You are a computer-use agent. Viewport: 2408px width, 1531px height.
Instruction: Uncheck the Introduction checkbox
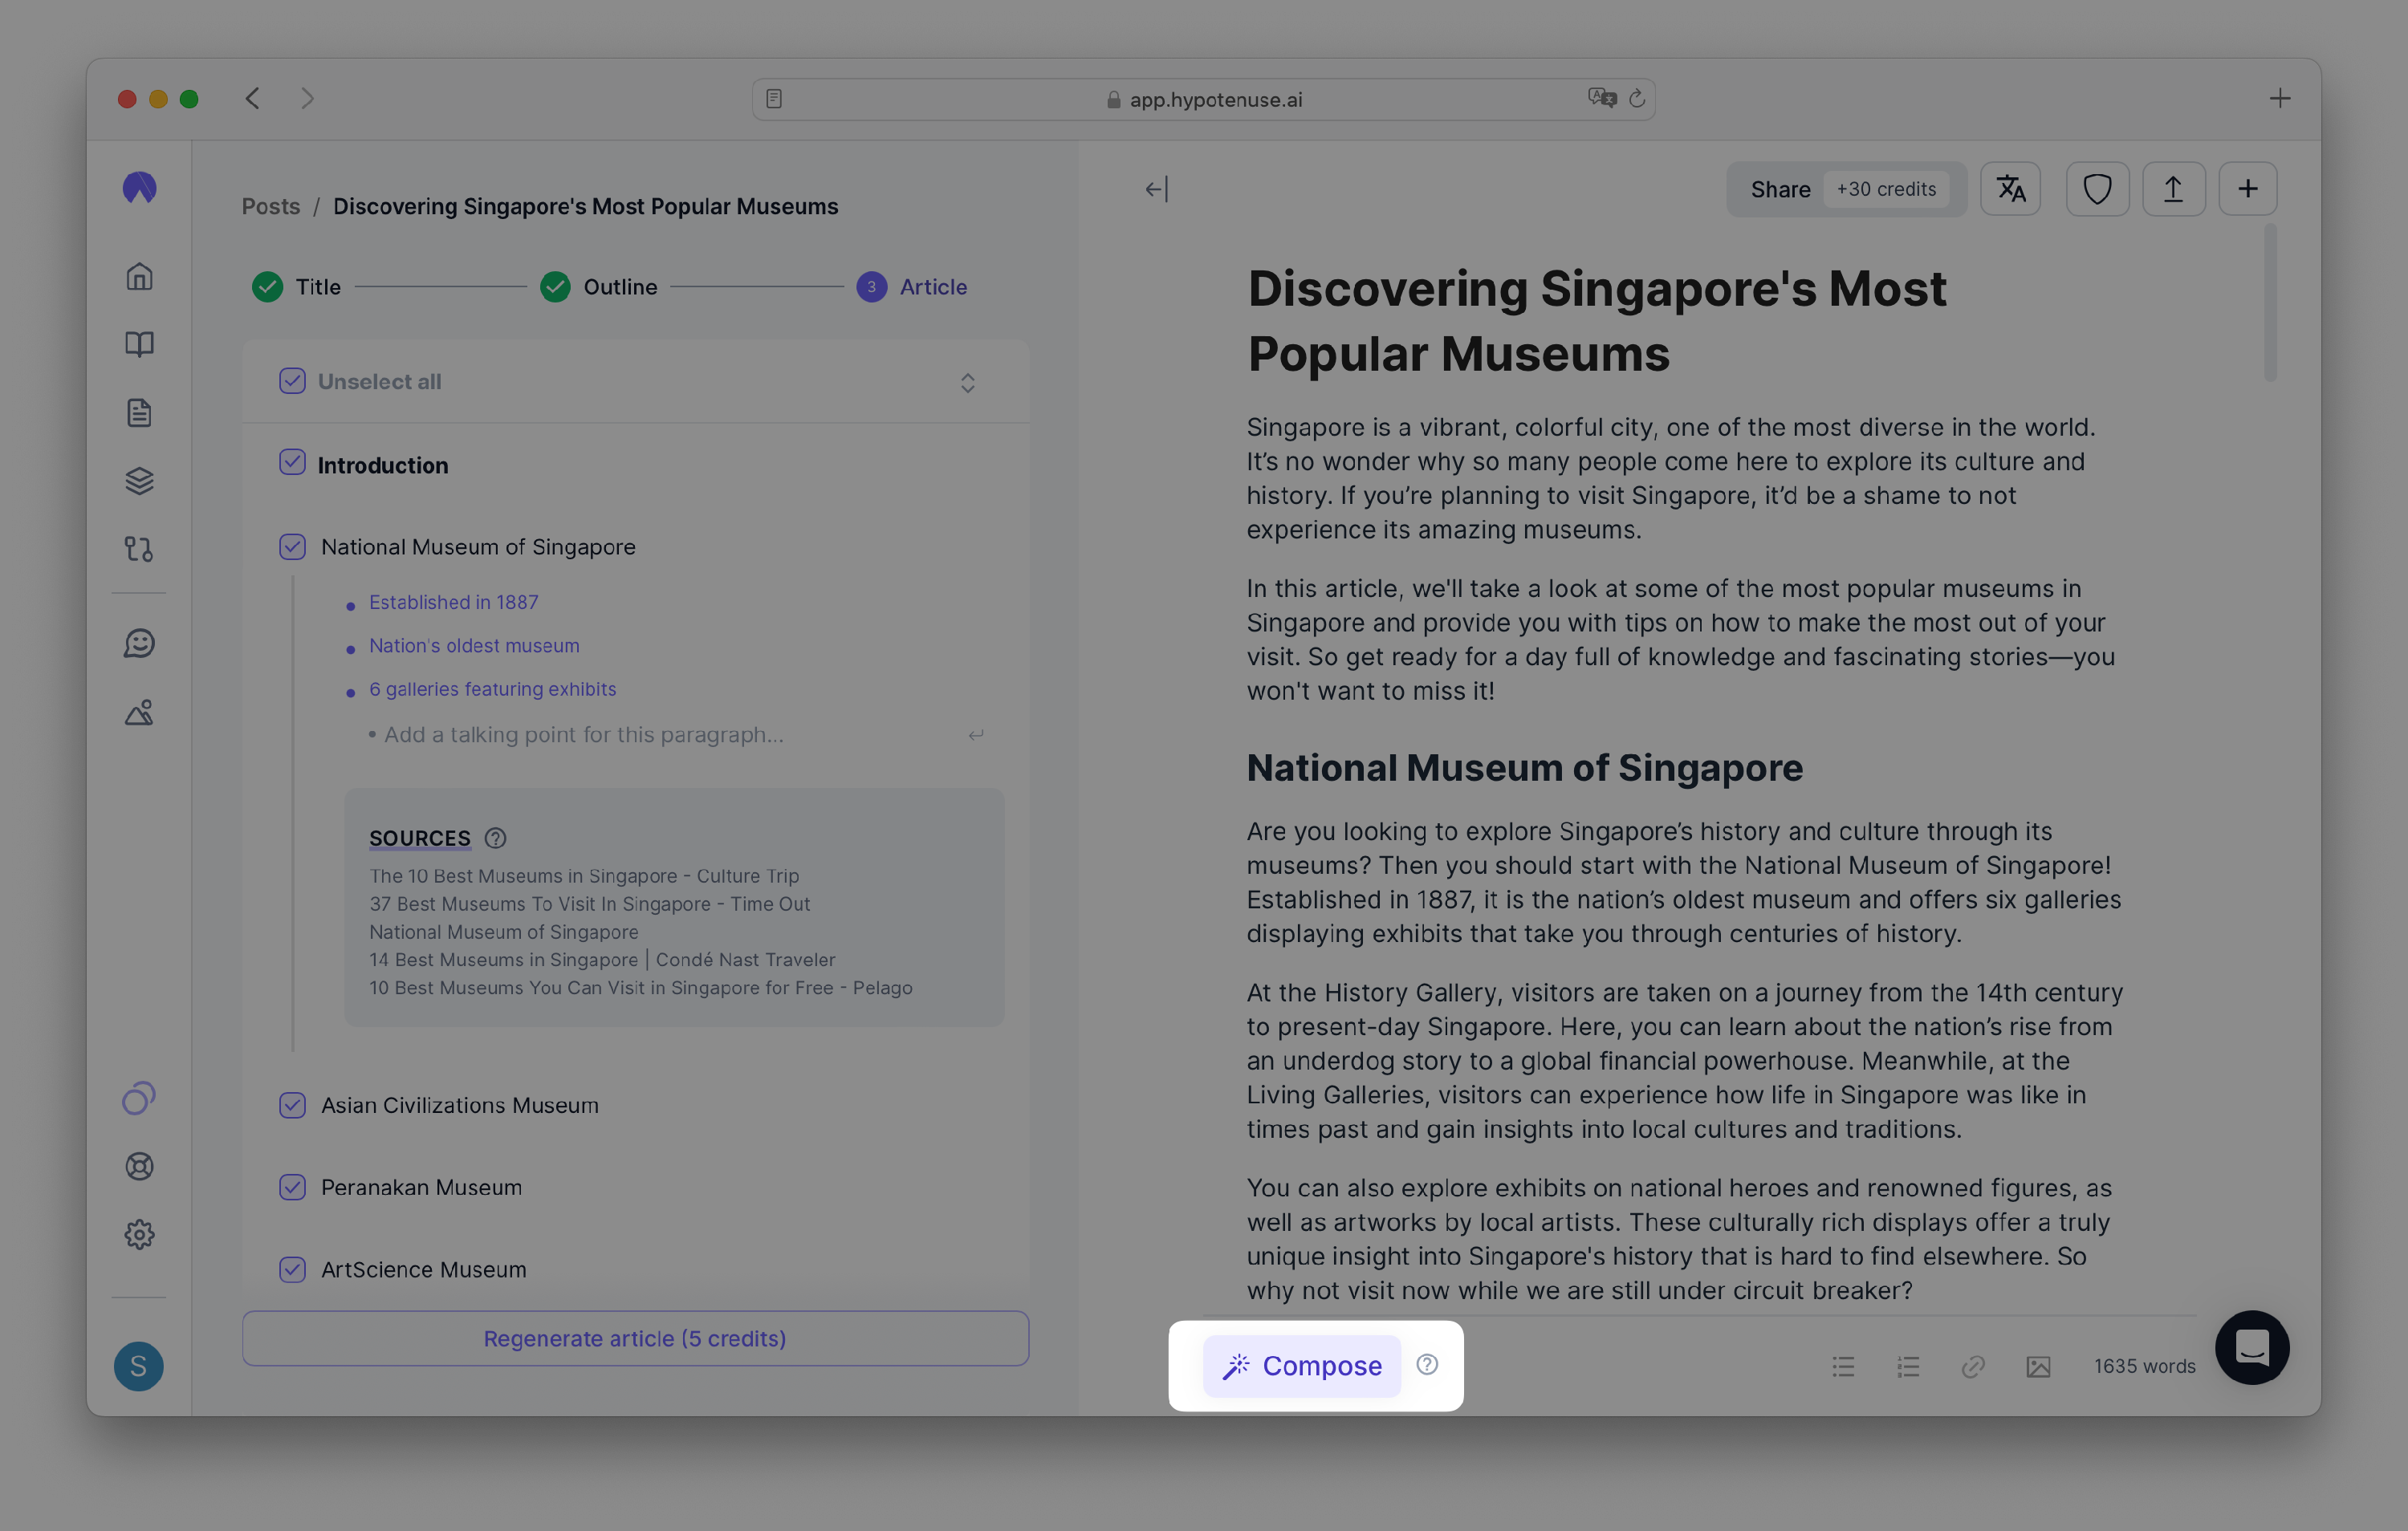click(x=292, y=463)
